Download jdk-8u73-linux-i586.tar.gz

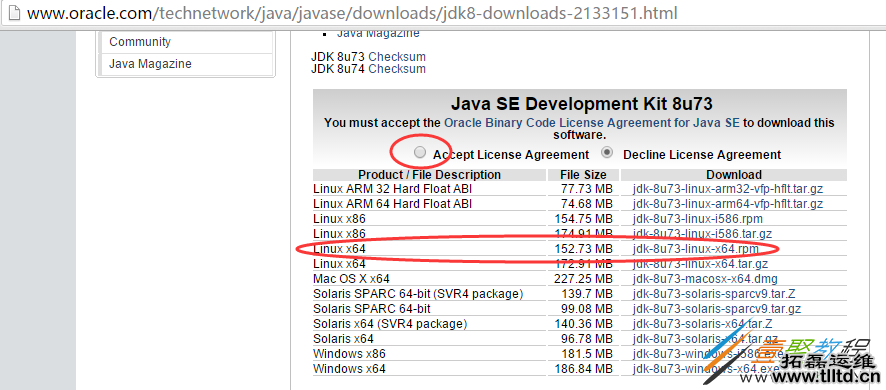click(x=702, y=233)
